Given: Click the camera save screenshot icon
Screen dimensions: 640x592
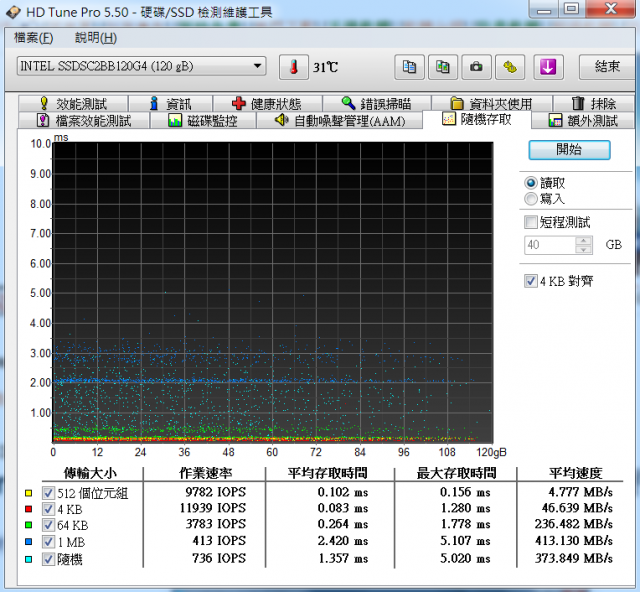Looking at the screenshot, I should pyautogui.click(x=476, y=67).
